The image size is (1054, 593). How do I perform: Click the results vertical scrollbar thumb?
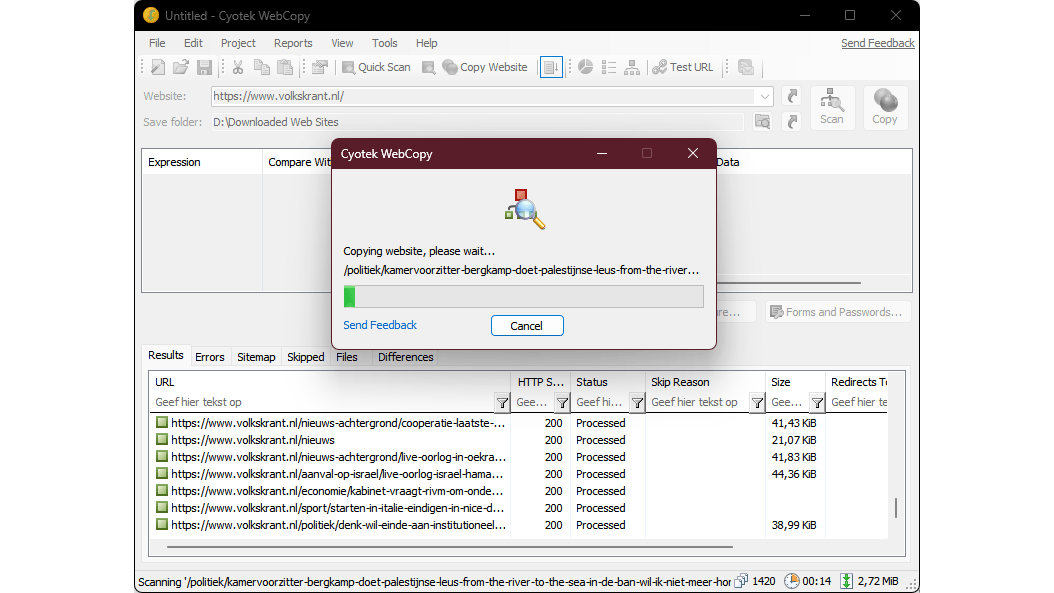pyautogui.click(x=896, y=508)
